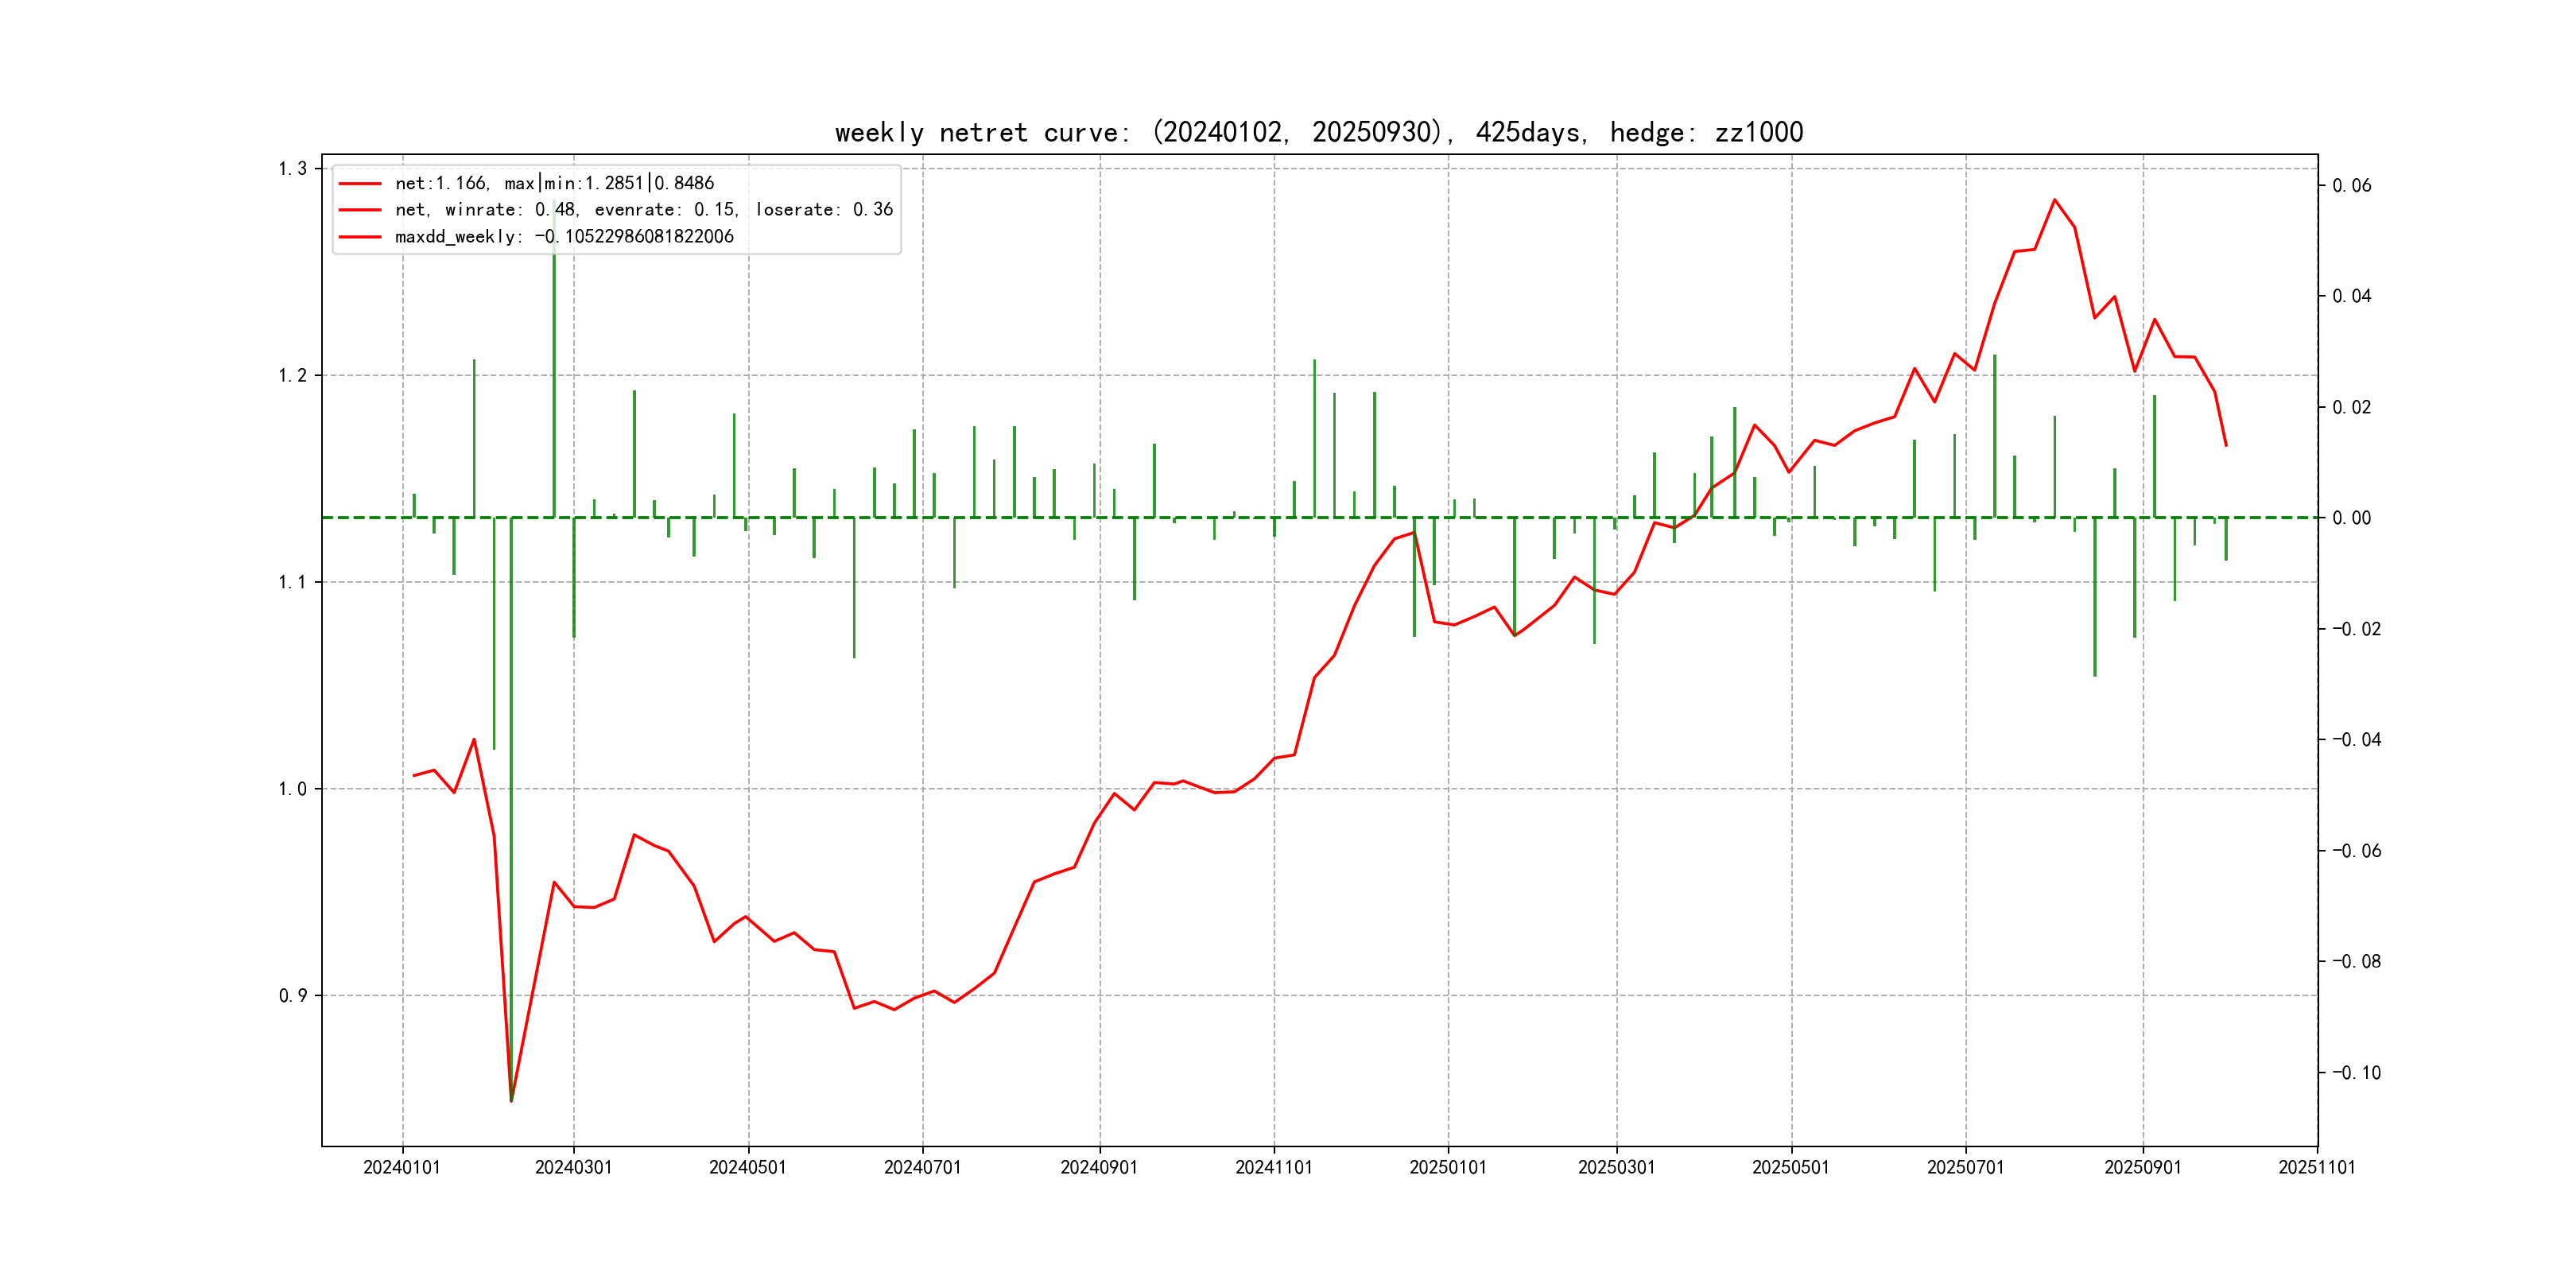
Task: Click the 20240301 x-axis tick label
Action: click(x=573, y=1167)
